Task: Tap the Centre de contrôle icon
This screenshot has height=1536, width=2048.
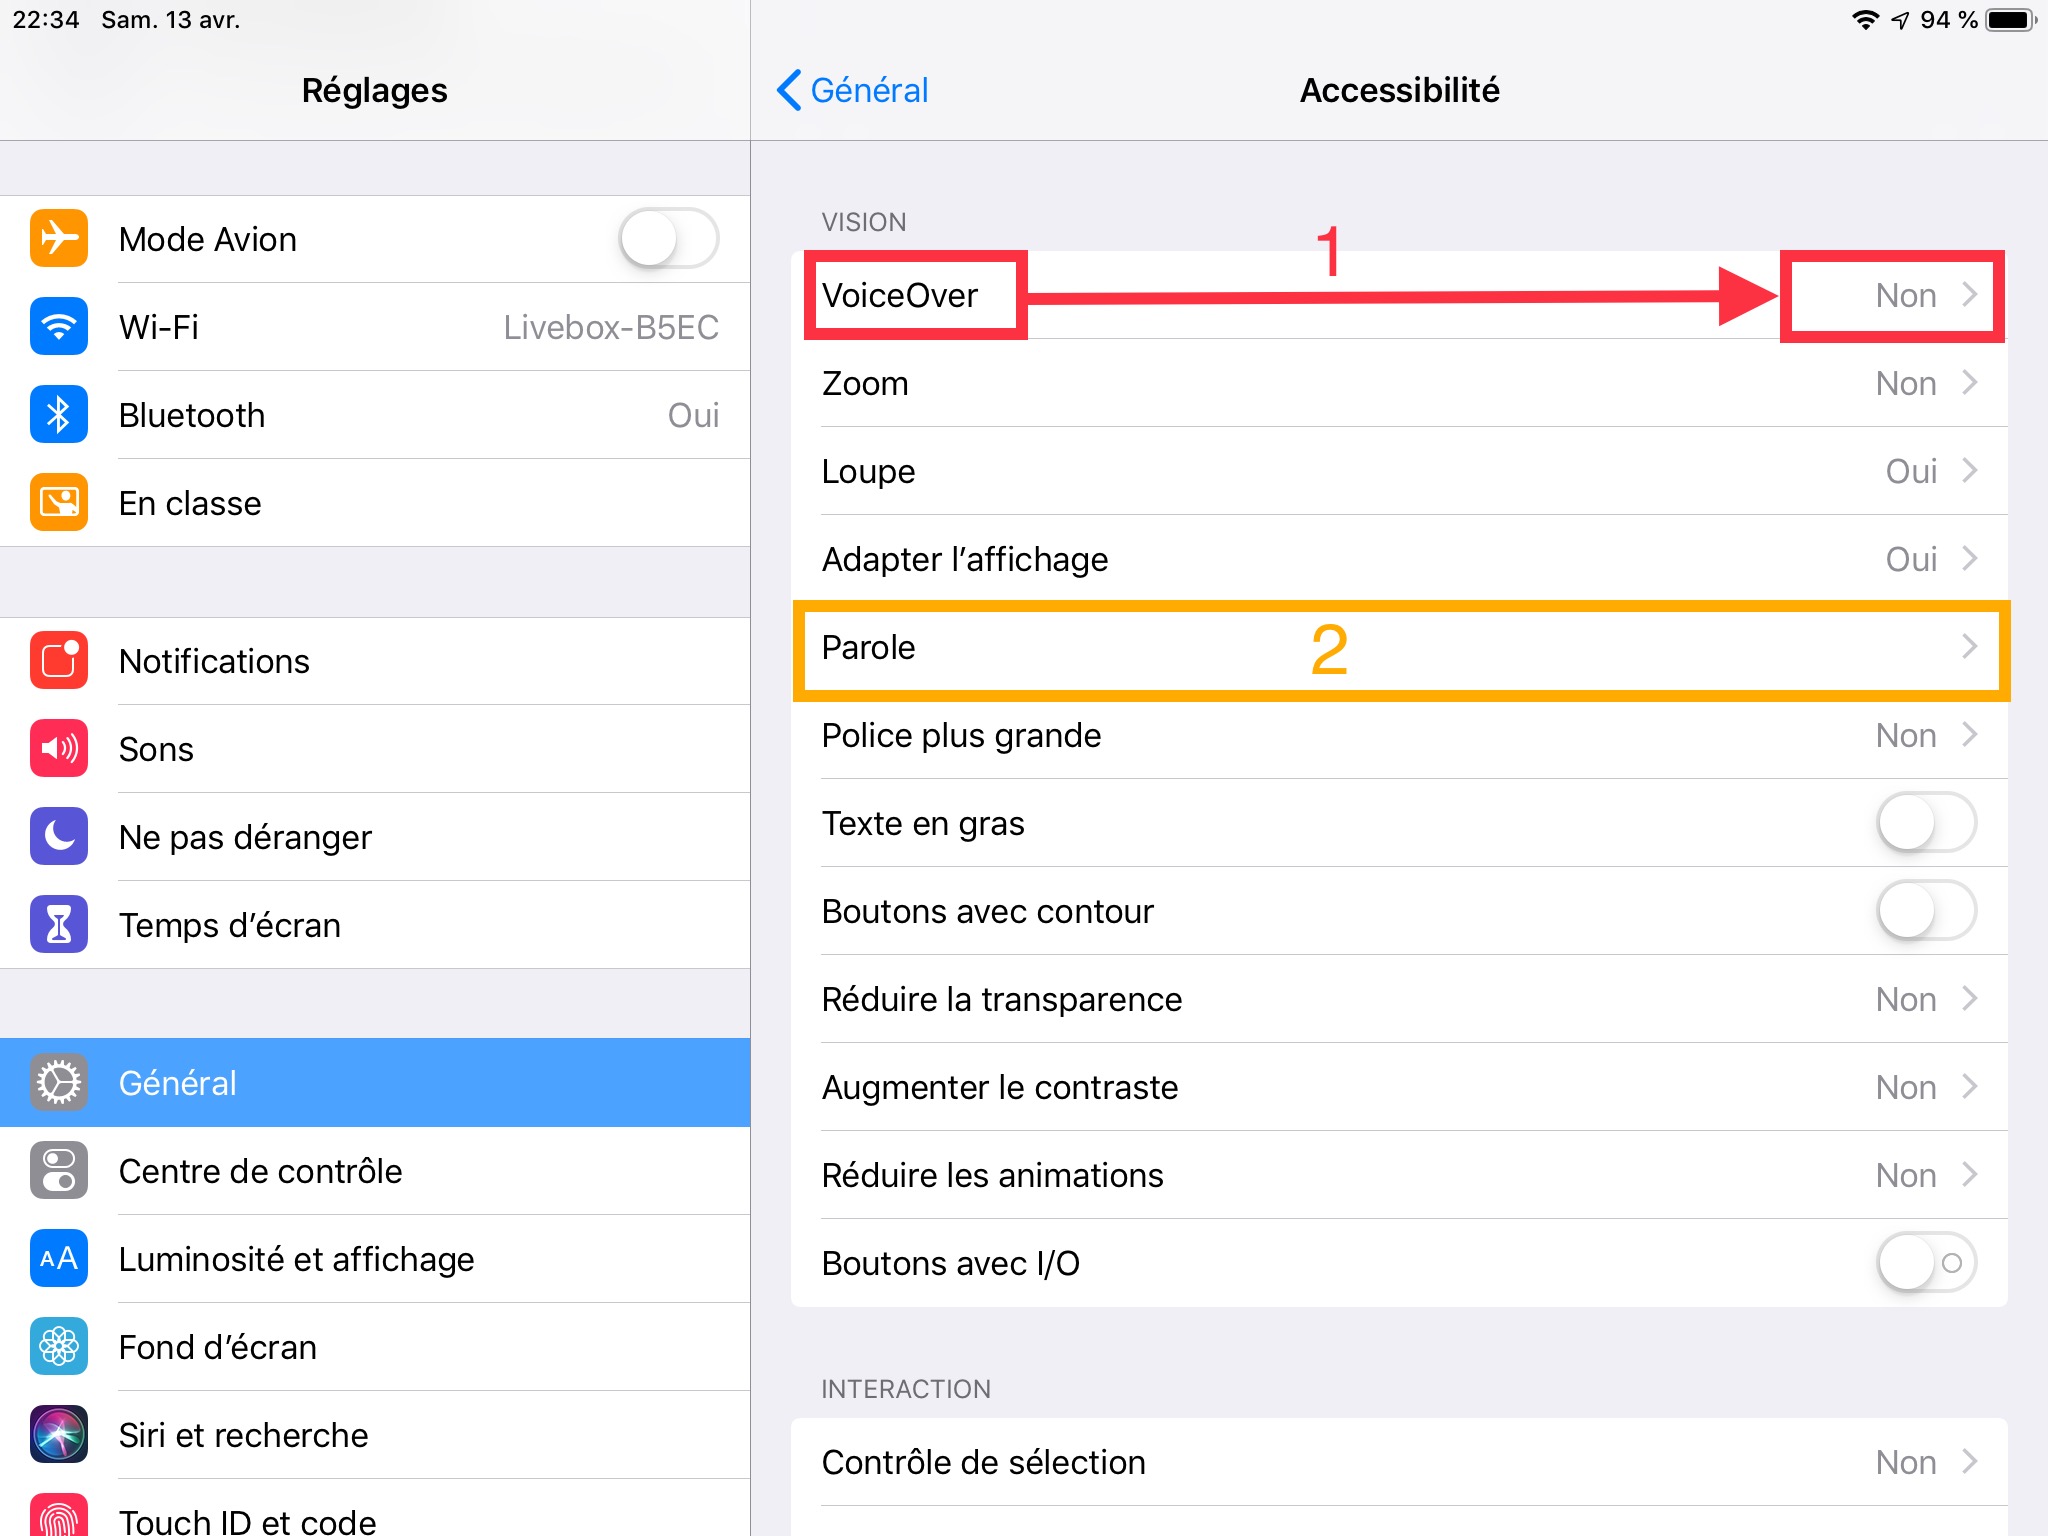Action: [59, 1171]
